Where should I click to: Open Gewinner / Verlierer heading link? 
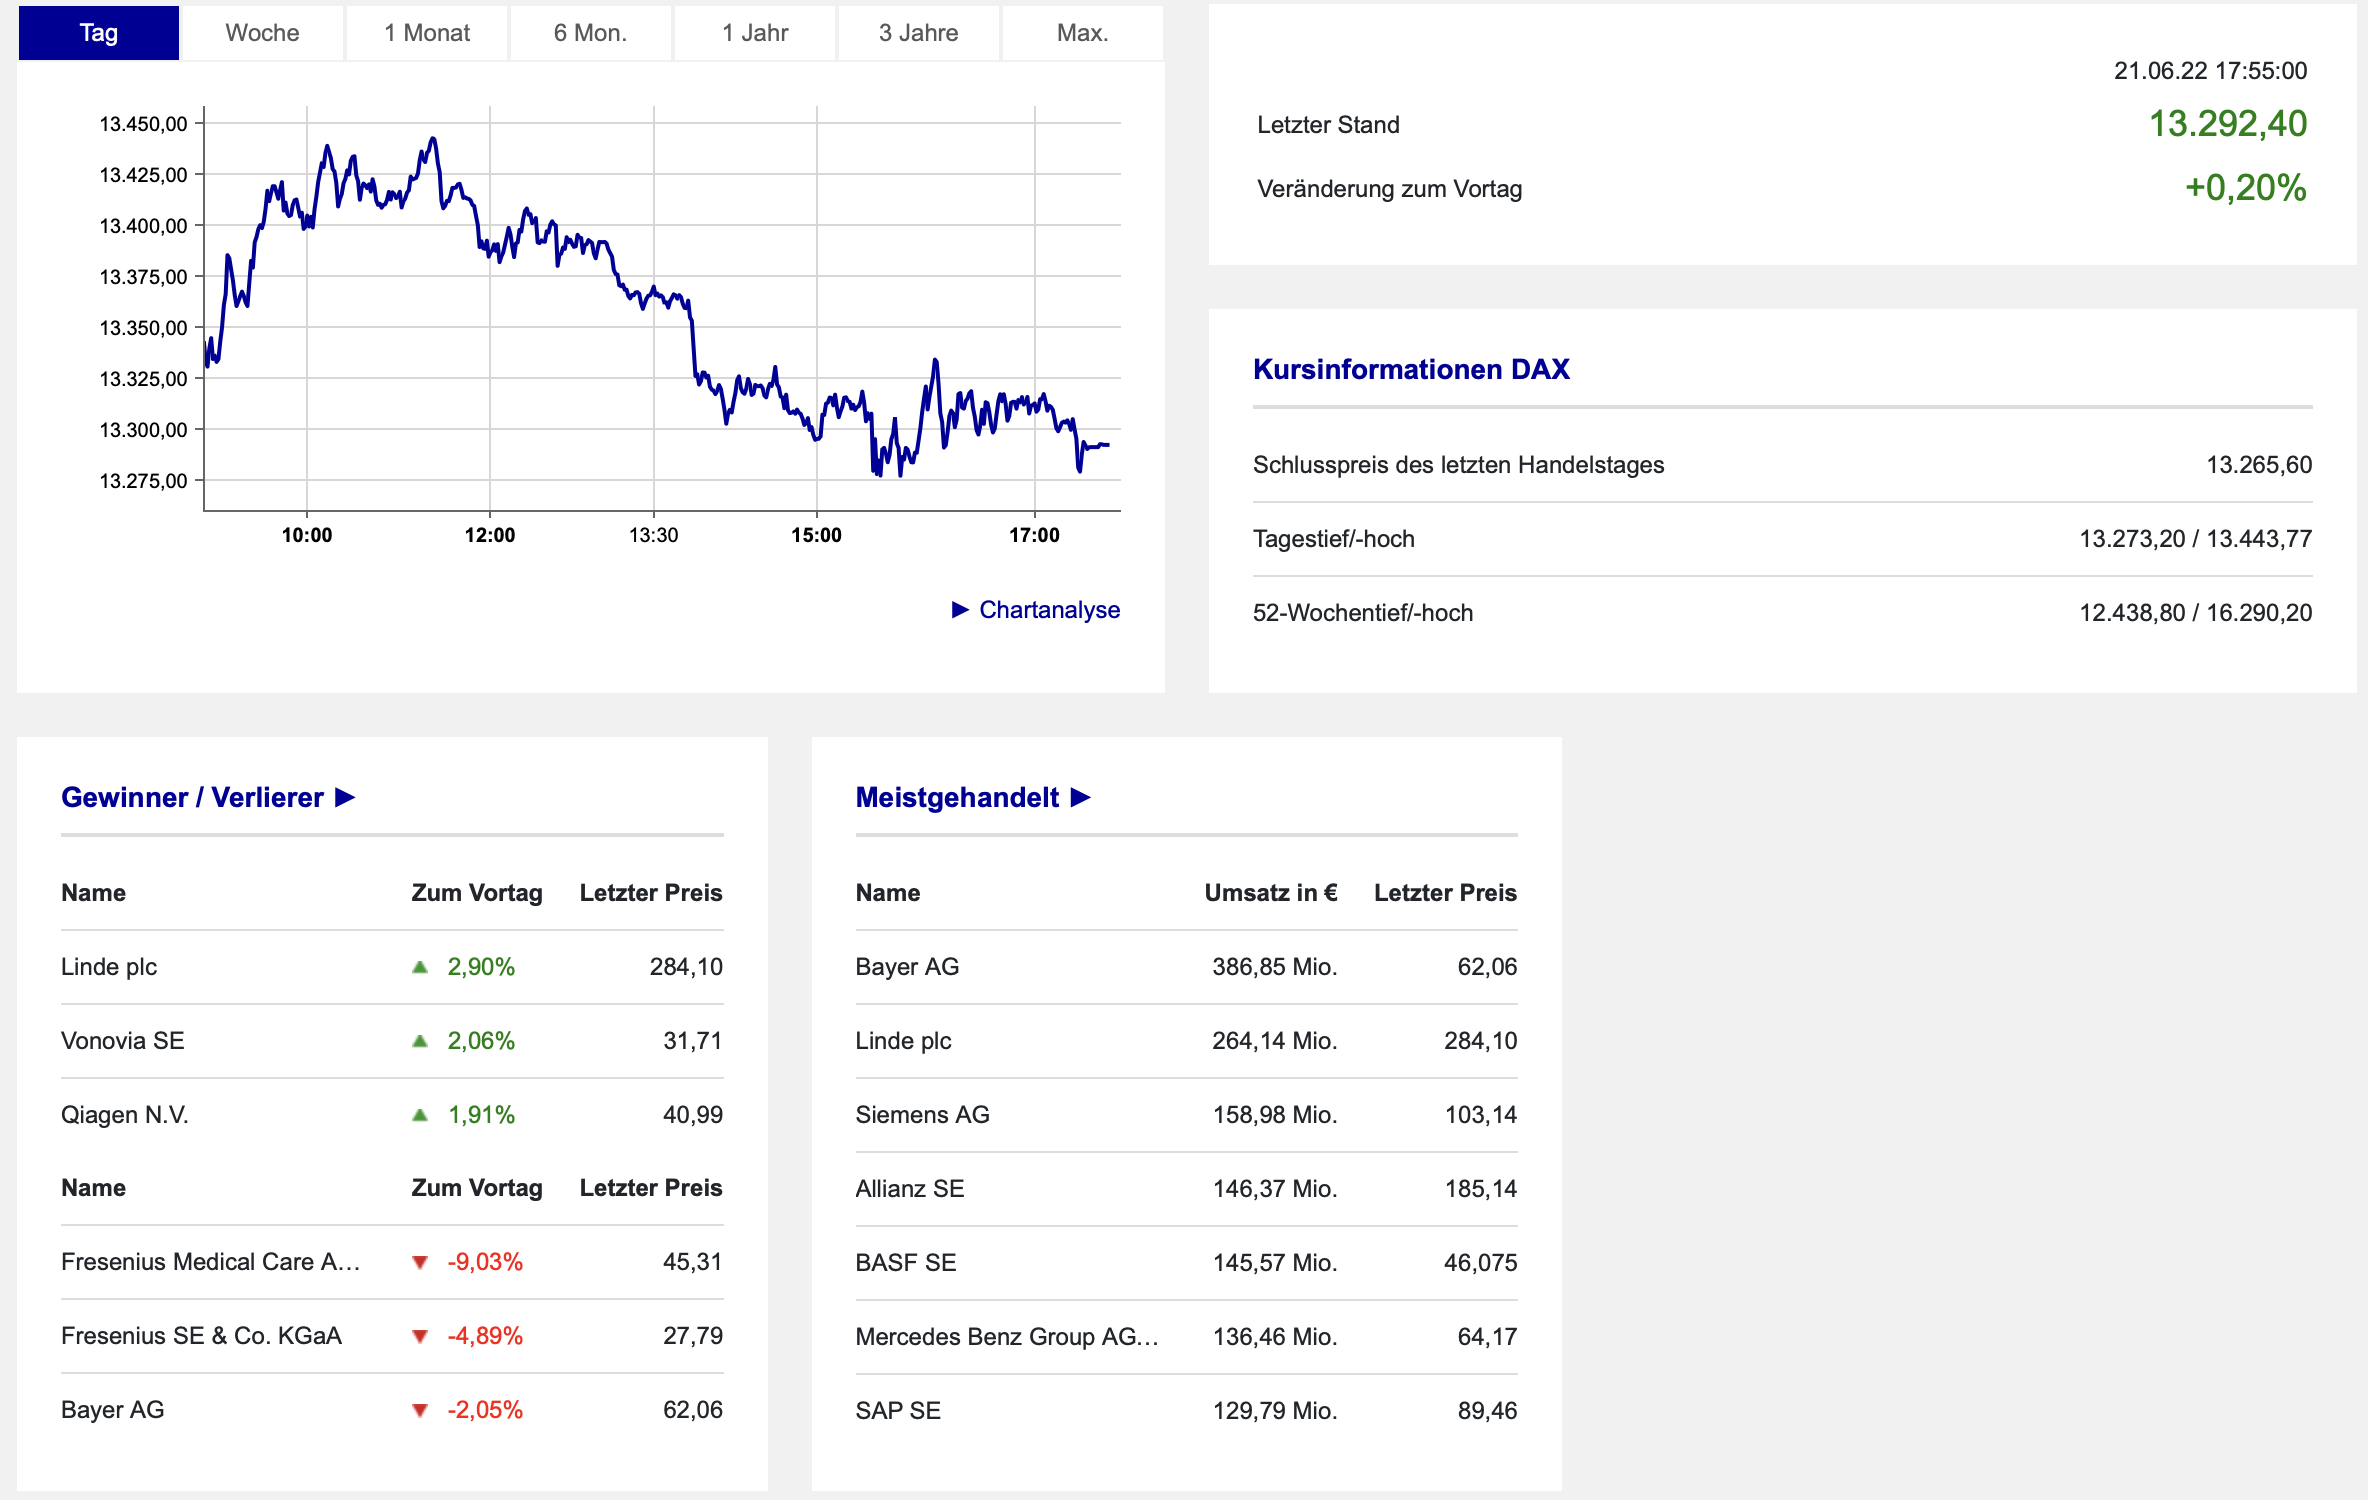point(192,797)
